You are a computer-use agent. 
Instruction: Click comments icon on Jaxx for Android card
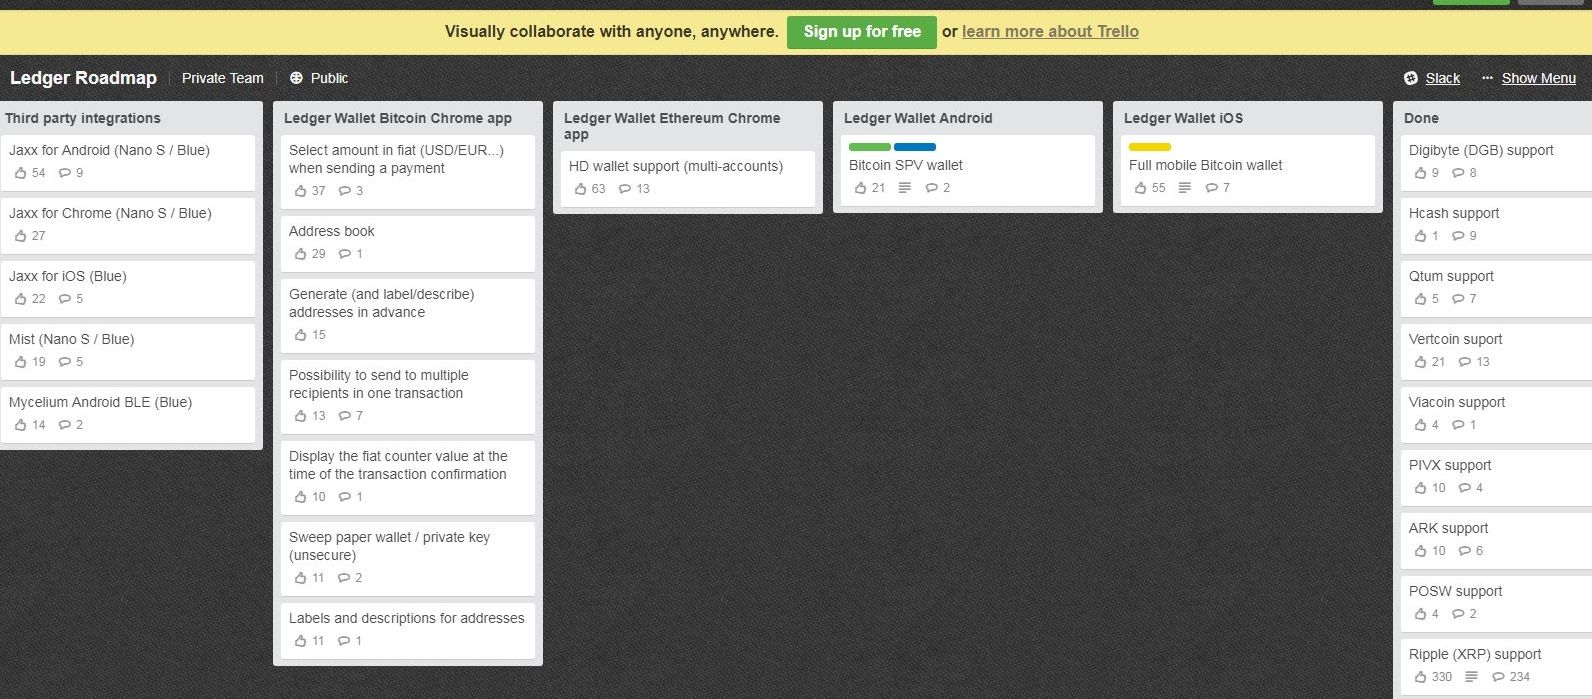[65, 173]
